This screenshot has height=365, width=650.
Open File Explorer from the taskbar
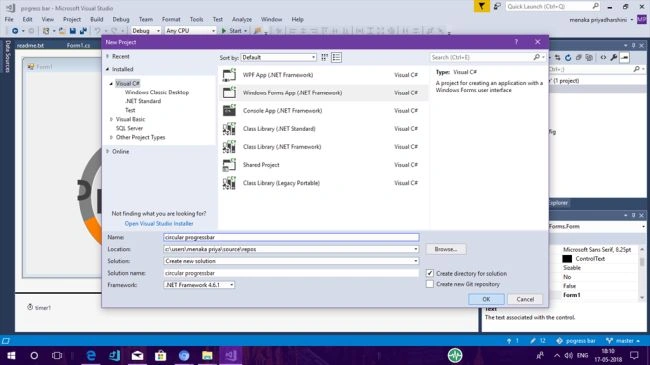[207, 355]
